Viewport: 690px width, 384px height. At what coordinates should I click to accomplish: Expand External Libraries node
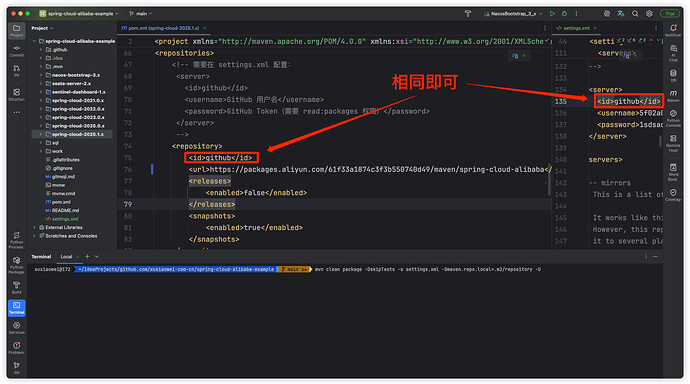click(35, 227)
